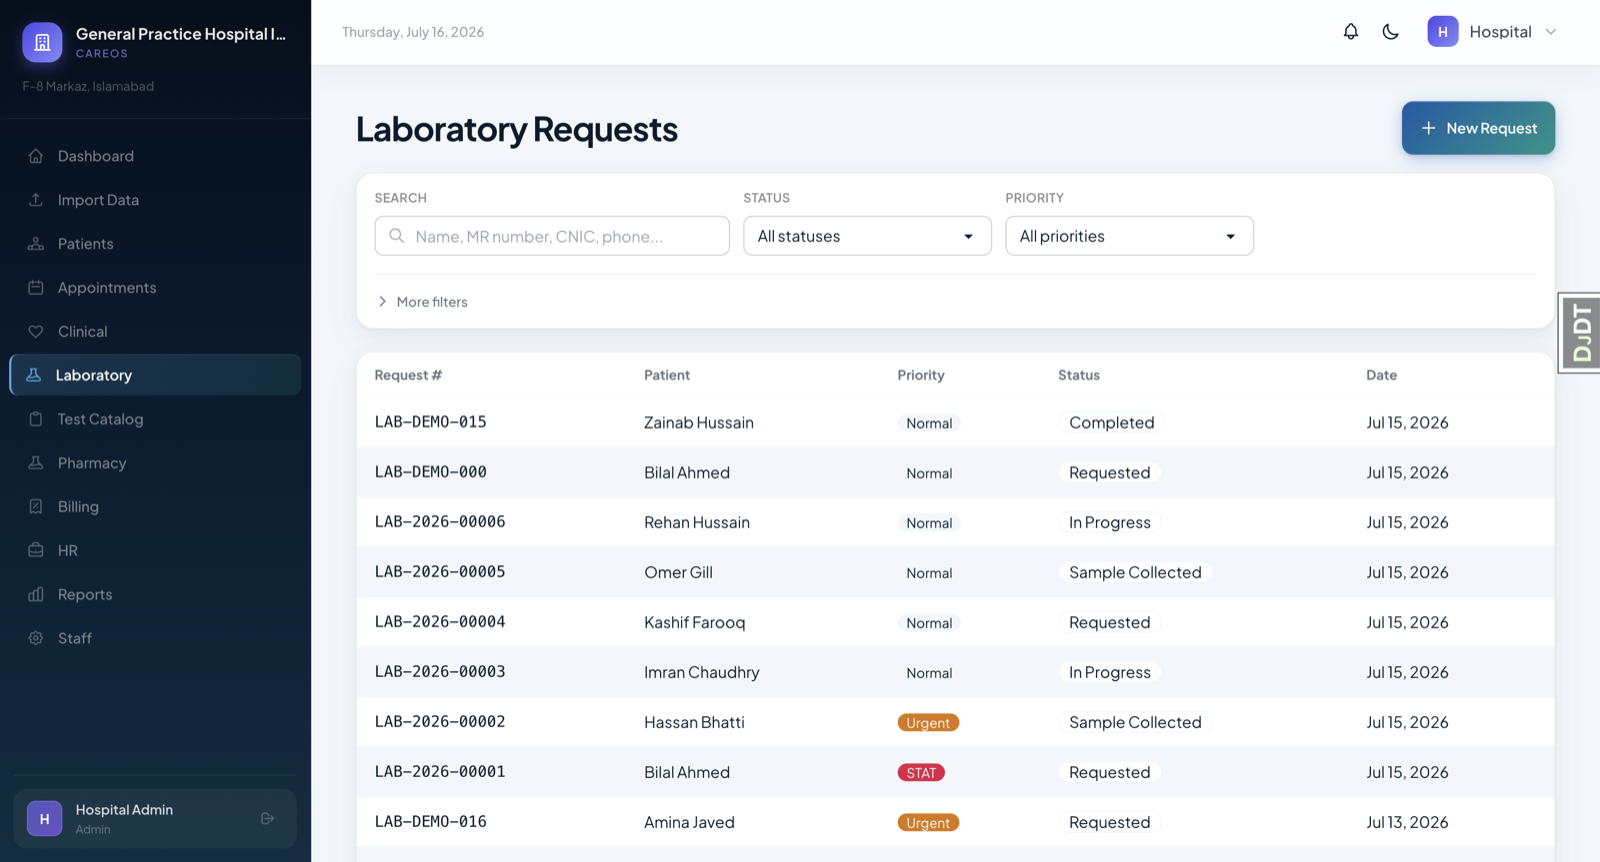Click LAB-2026-00003 request number
Viewport: 1600px width, 862px height.
pos(440,672)
